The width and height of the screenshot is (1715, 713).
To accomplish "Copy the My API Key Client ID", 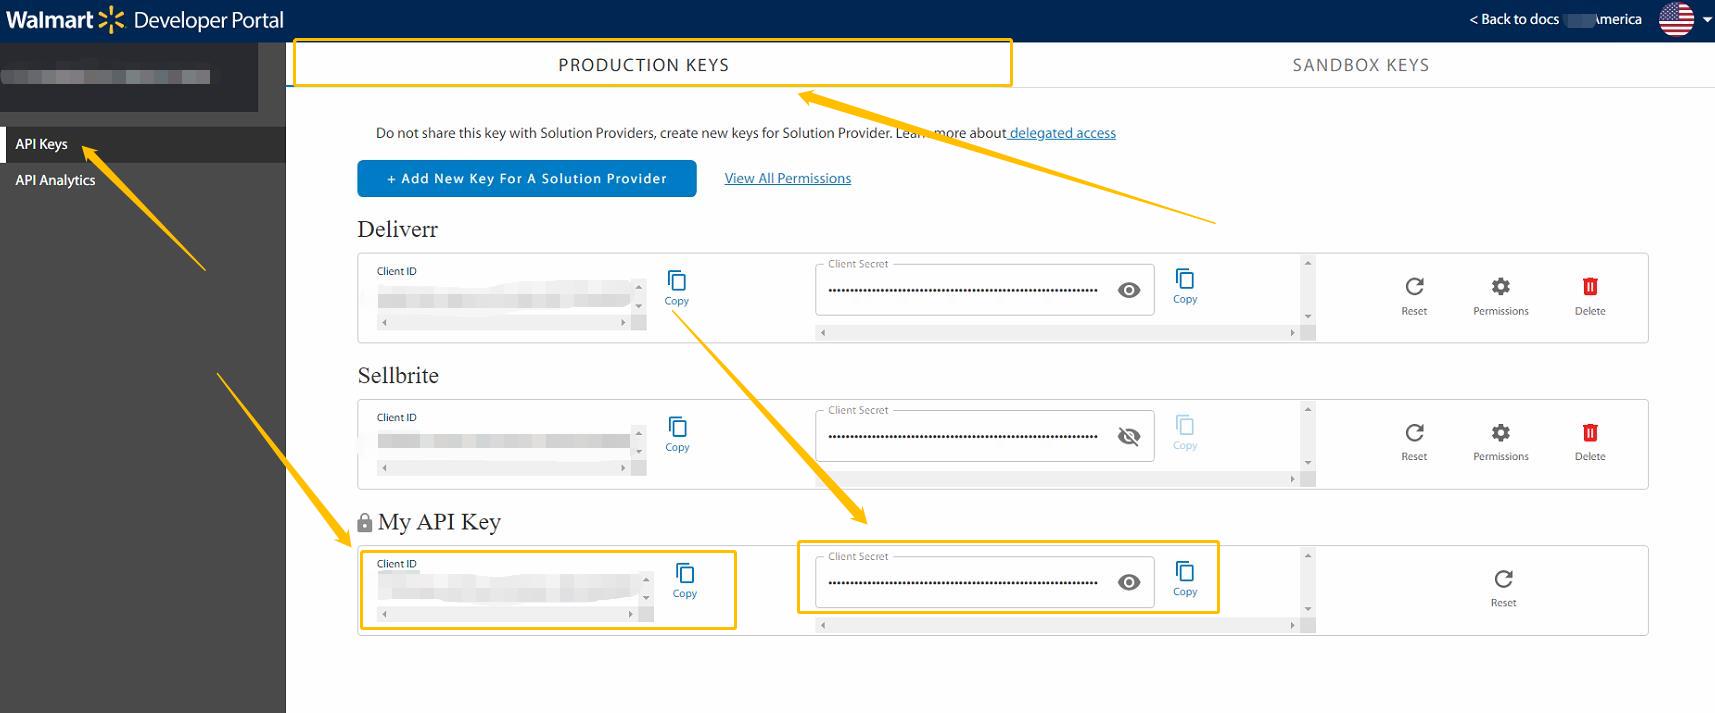I will [685, 580].
